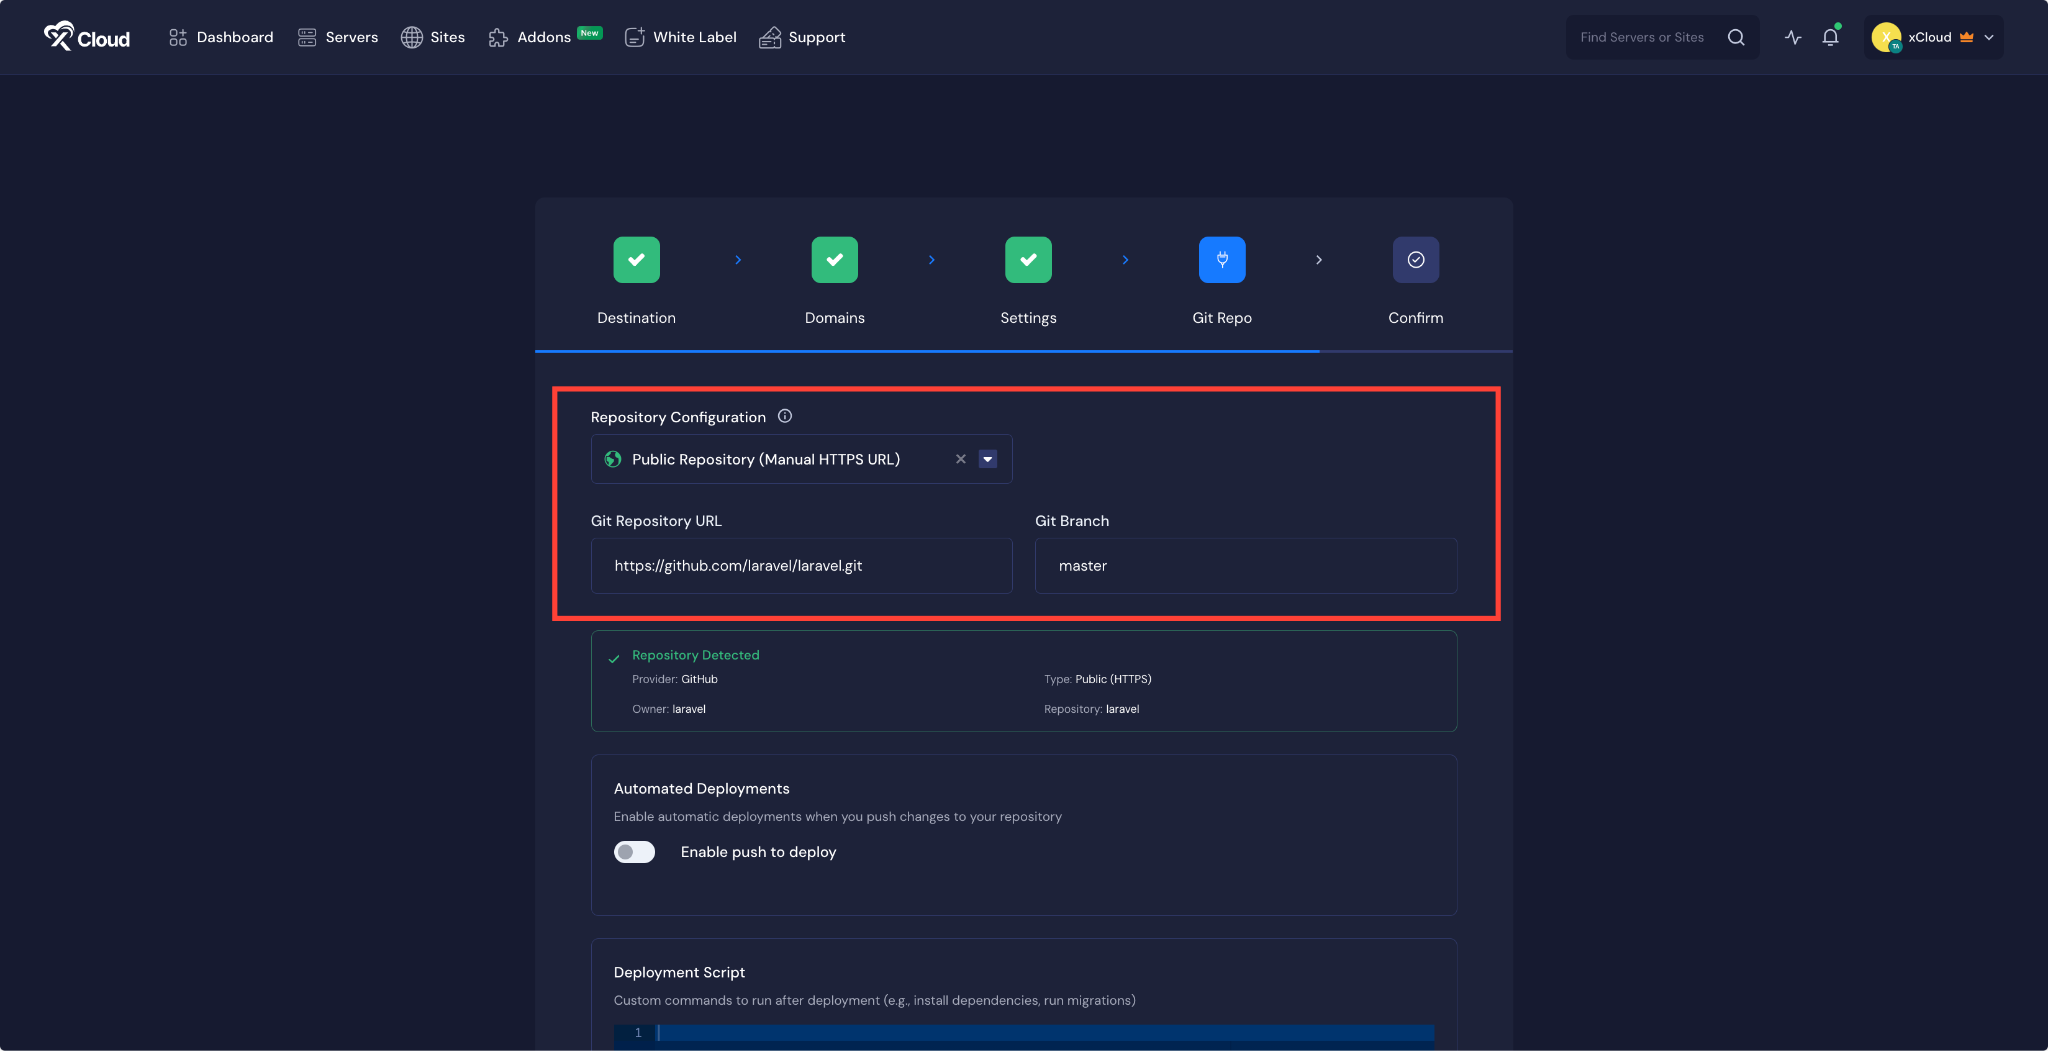Click the Git Repo step plug icon
2048x1051 pixels.
click(x=1222, y=259)
